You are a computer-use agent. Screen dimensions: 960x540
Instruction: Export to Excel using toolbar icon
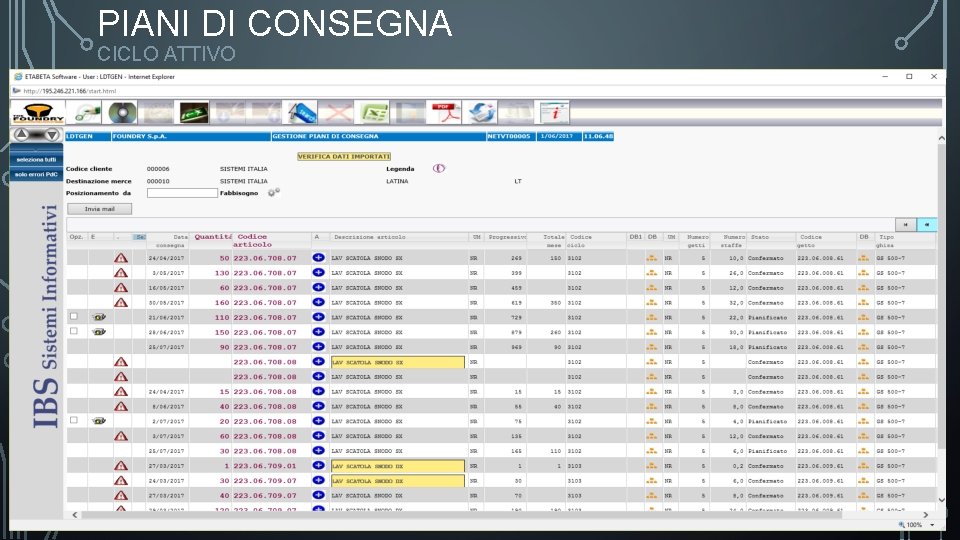point(373,113)
